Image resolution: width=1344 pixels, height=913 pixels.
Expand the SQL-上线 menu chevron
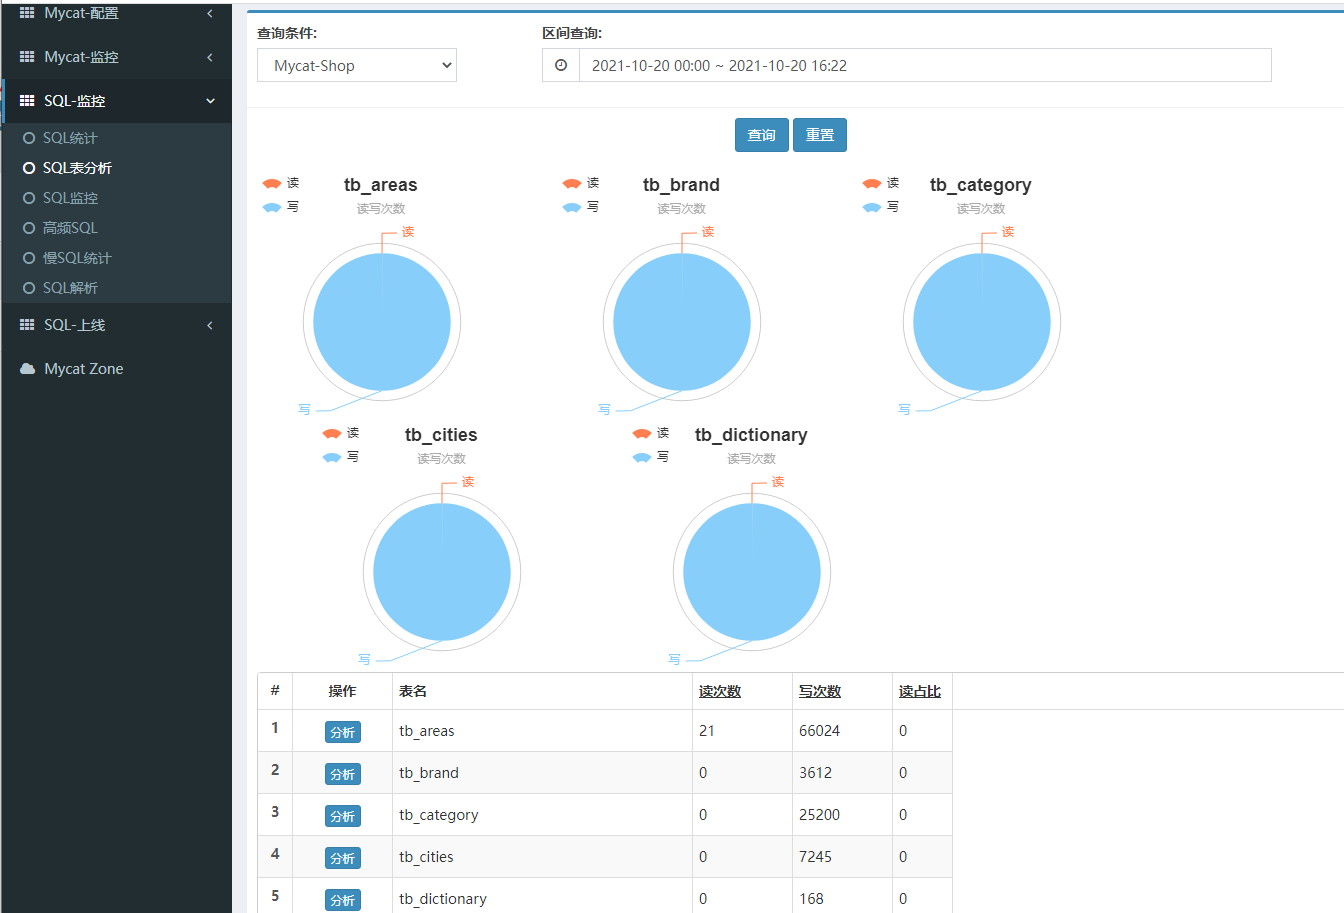pyautogui.click(x=210, y=325)
